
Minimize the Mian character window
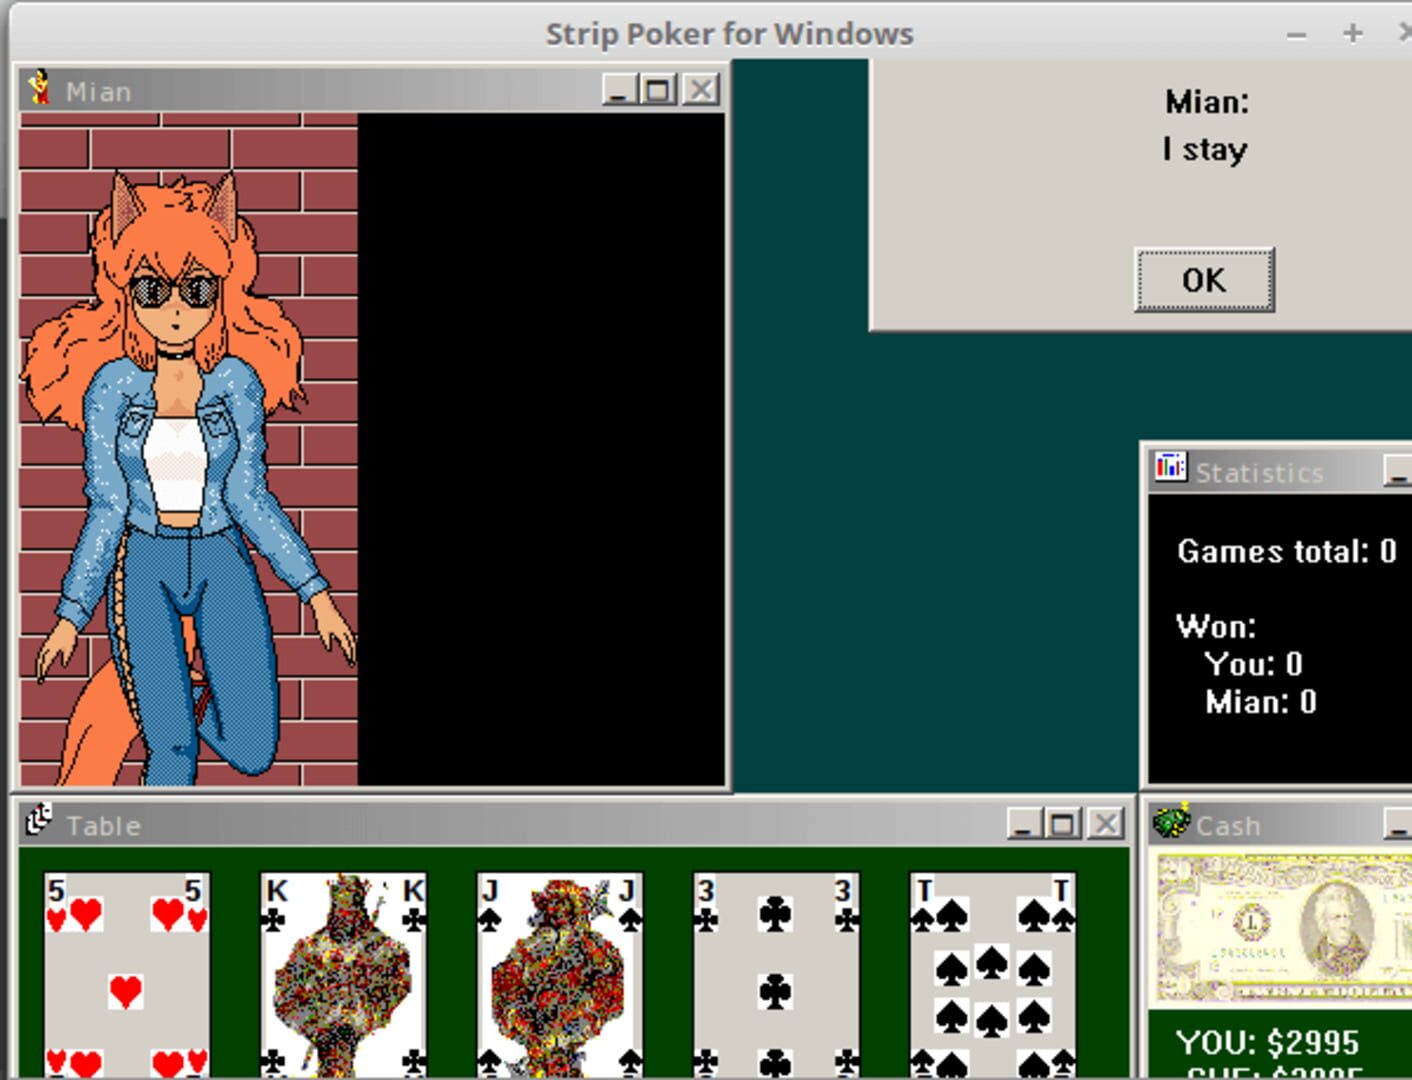click(618, 91)
